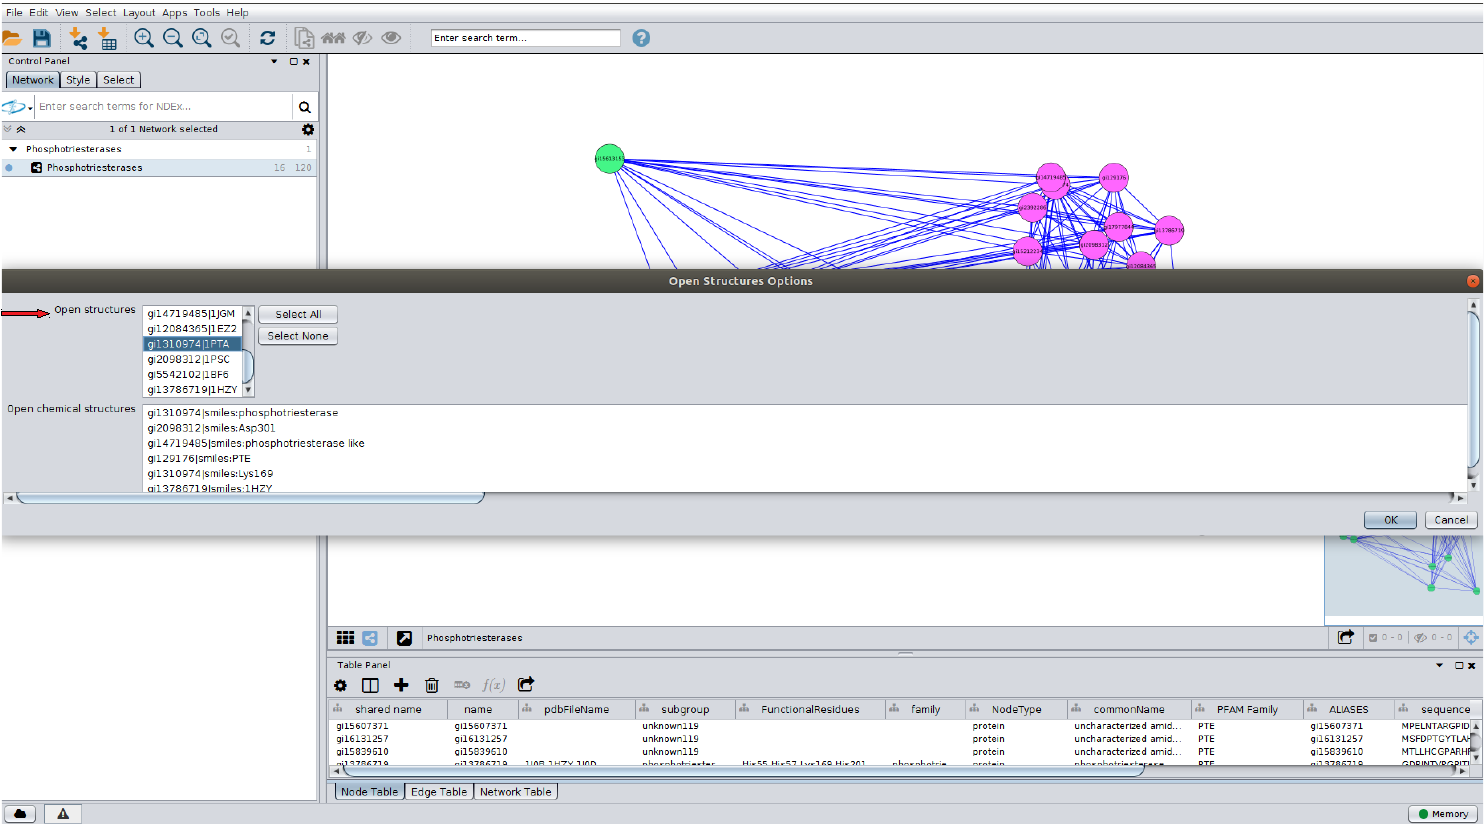Click the Select All button
The width and height of the screenshot is (1484, 826).
pyautogui.click(x=298, y=314)
